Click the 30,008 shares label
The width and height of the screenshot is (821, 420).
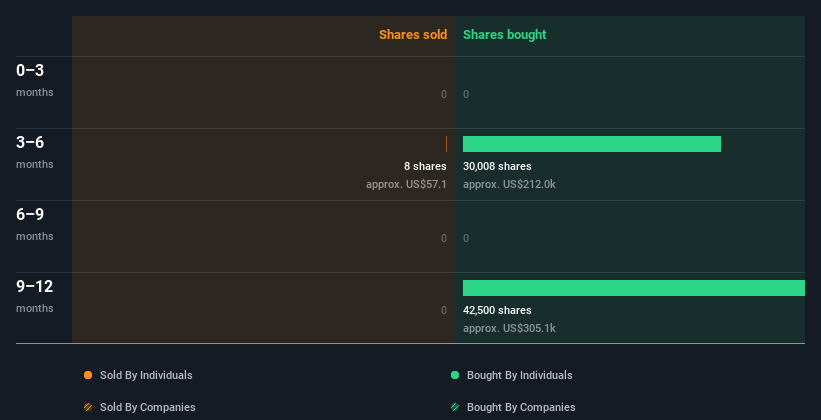pos(497,166)
